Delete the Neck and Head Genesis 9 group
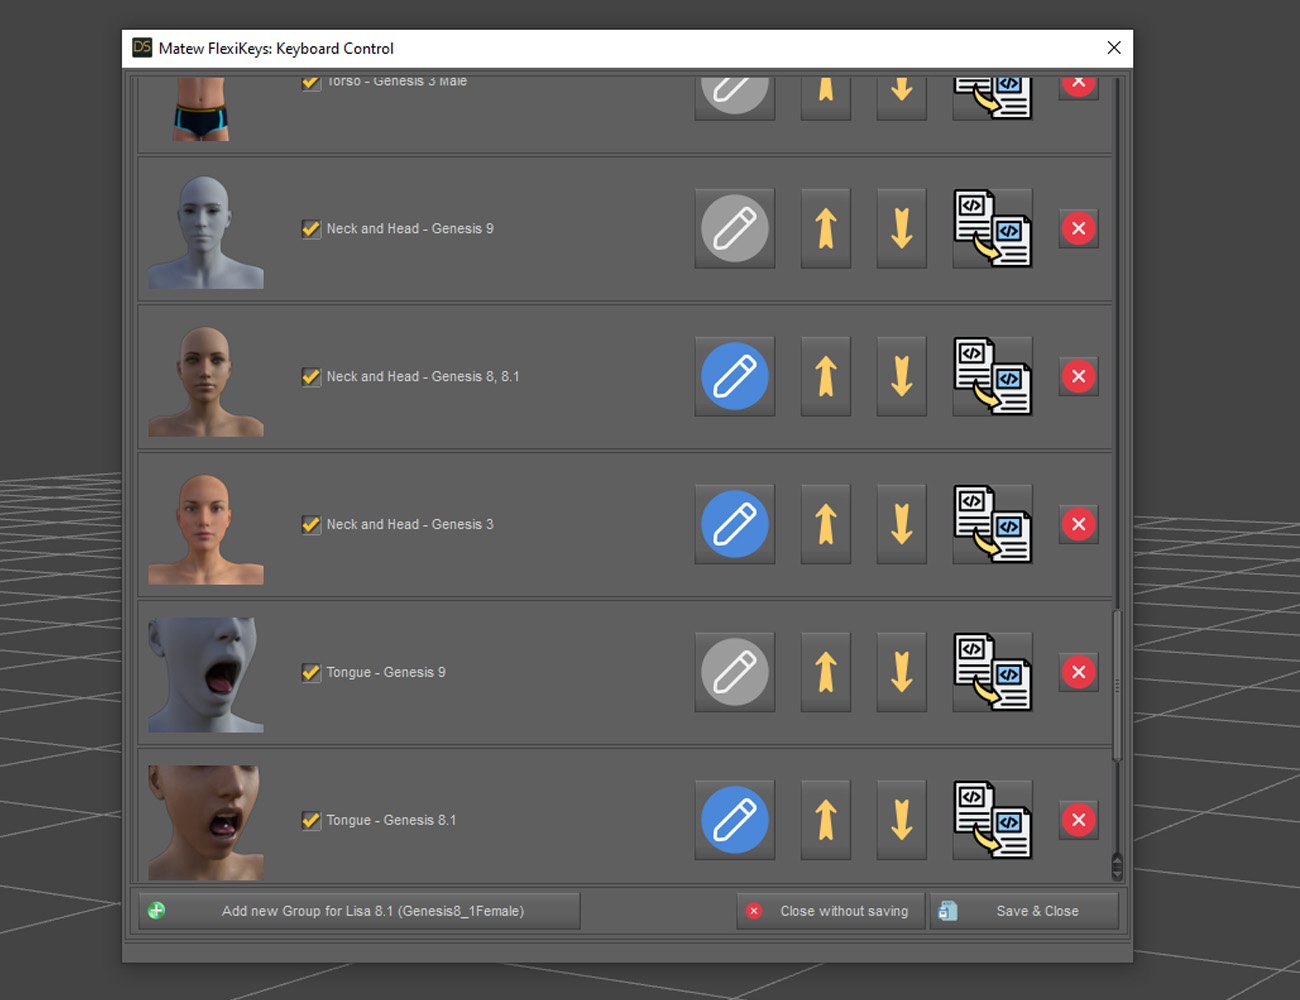 point(1078,229)
